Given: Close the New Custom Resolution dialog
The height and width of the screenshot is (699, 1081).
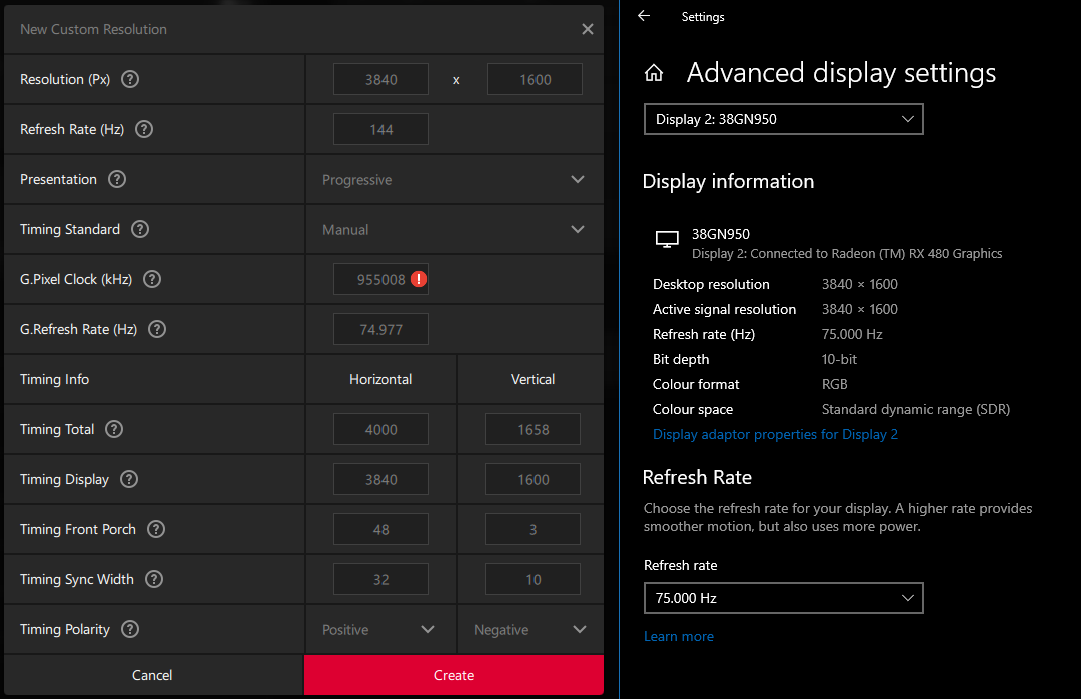Looking at the screenshot, I should pos(587,29).
